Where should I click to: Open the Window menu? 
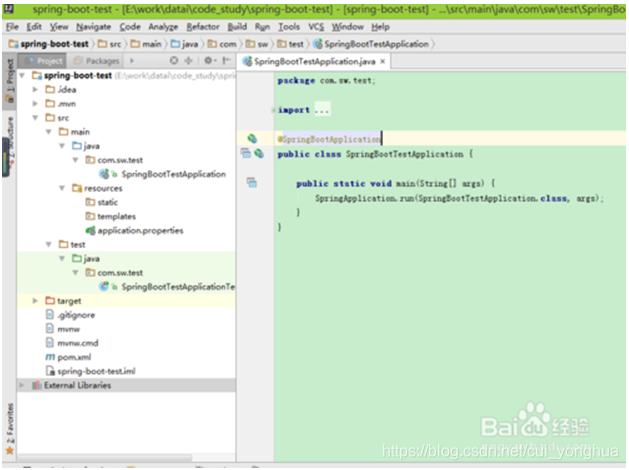(x=347, y=27)
